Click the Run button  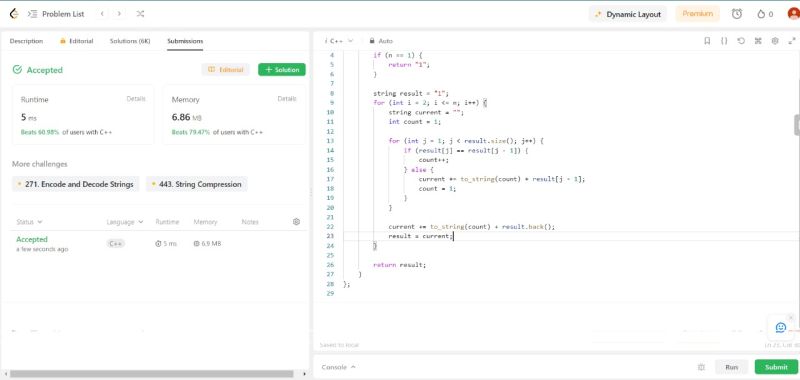click(x=732, y=367)
